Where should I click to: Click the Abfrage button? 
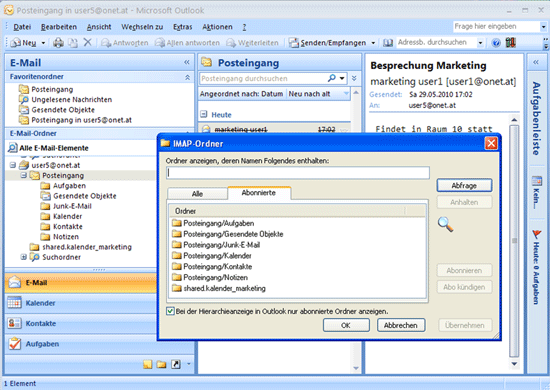[x=464, y=186]
